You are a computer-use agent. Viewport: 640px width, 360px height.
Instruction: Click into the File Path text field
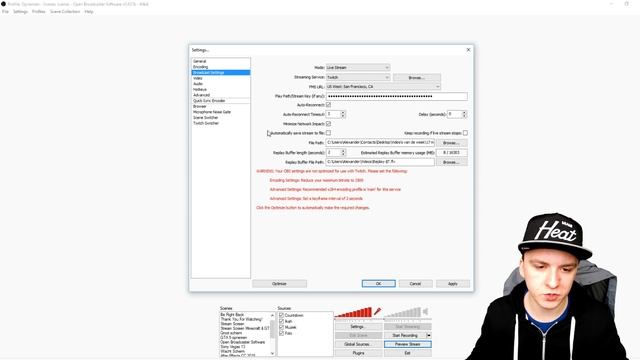(380, 142)
